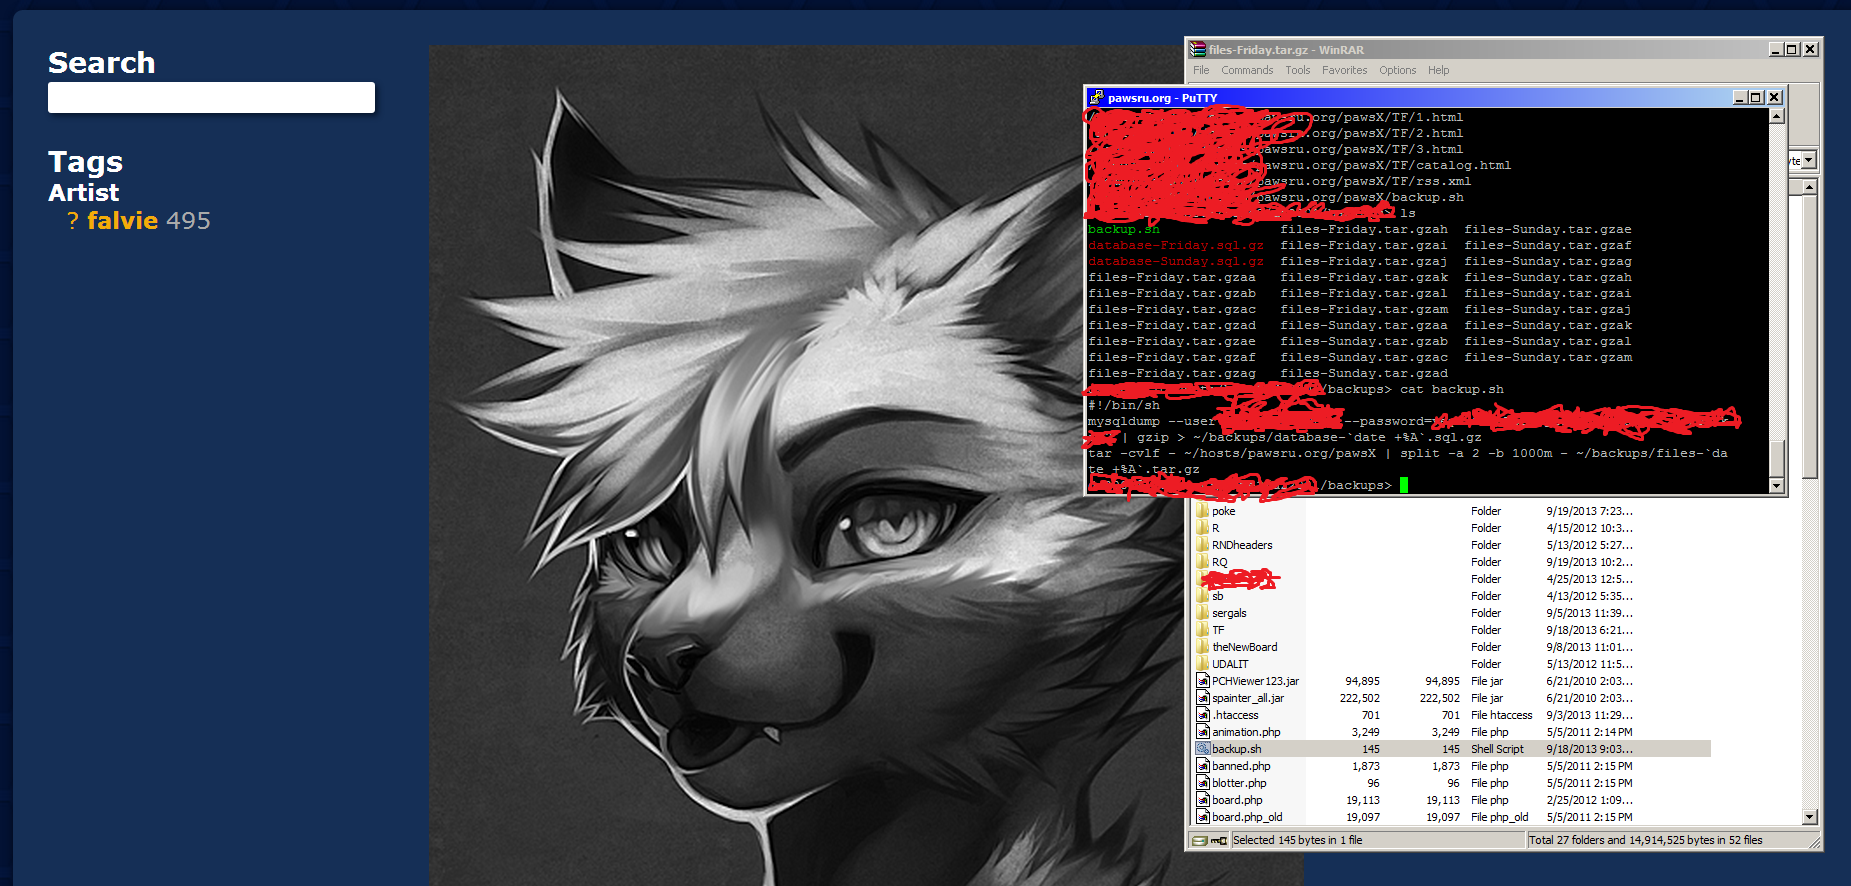
Task: Click the key icon in WinRAR status bar
Action: pyautogui.click(x=1219, y=841)
